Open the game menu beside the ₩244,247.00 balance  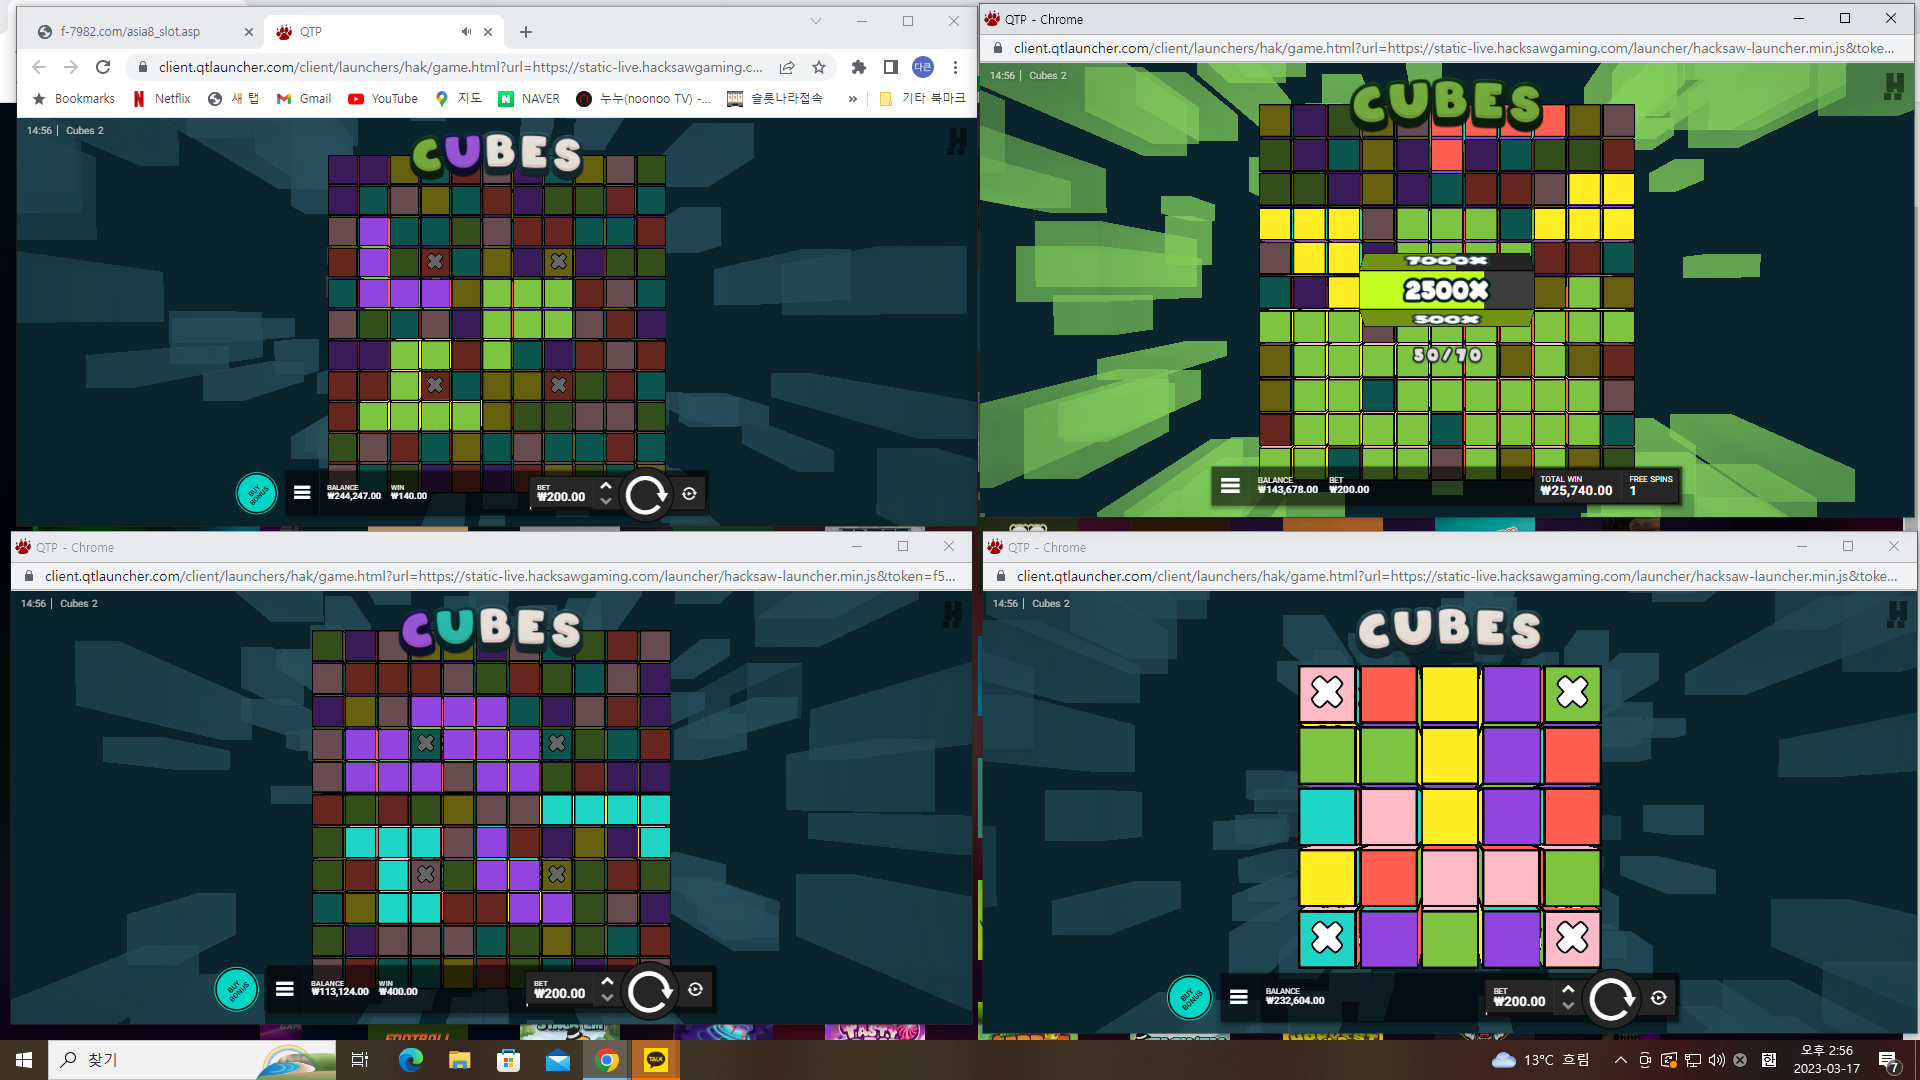point(302,492)
